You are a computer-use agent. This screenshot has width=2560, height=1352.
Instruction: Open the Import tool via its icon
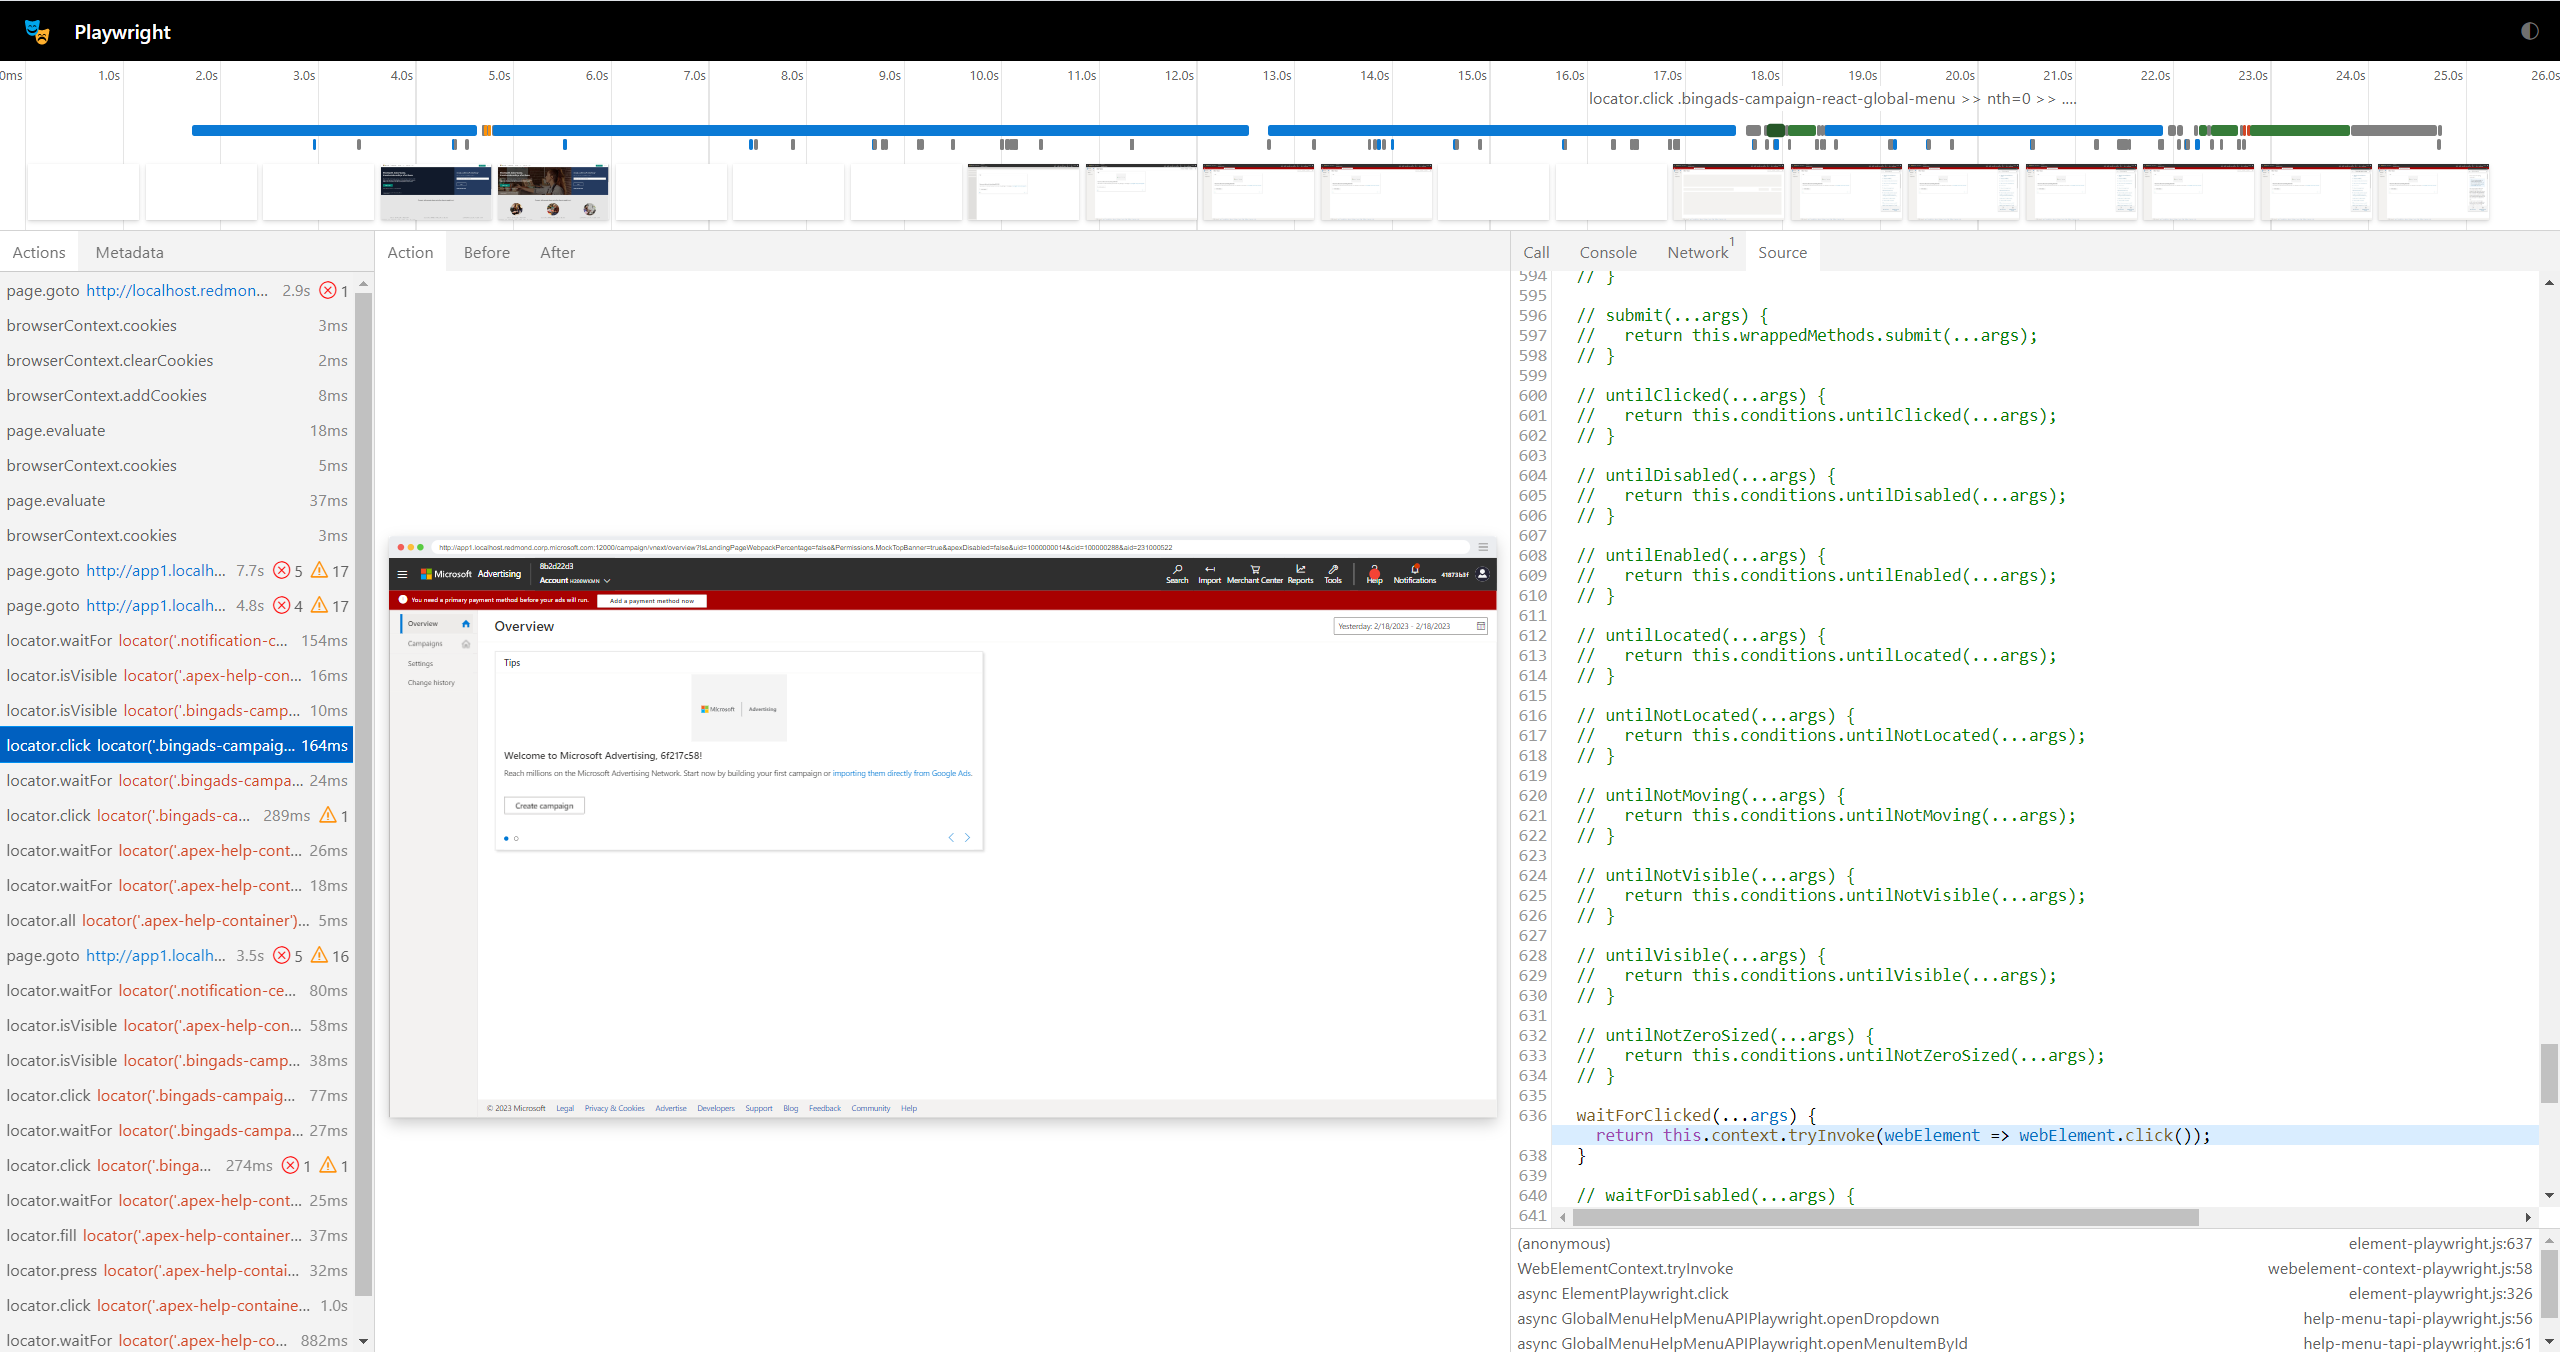click(1210, 570)
